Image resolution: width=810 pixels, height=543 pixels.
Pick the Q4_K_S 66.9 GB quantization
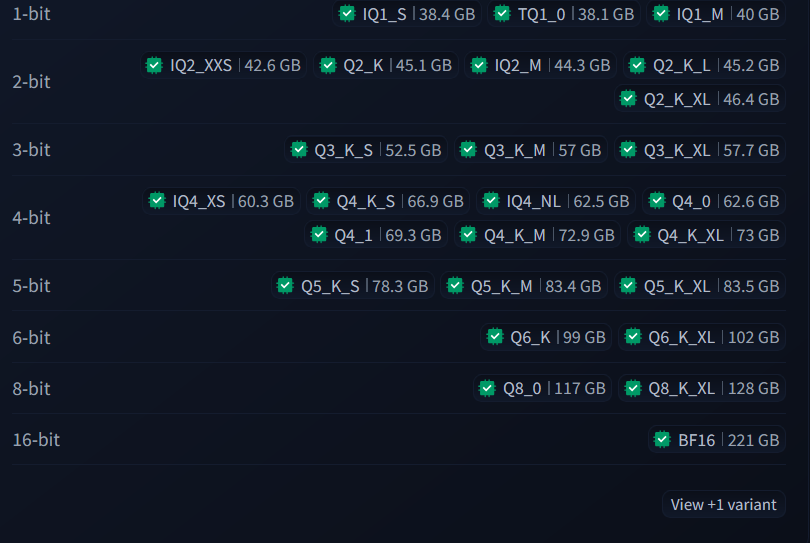tap(388, 200)
